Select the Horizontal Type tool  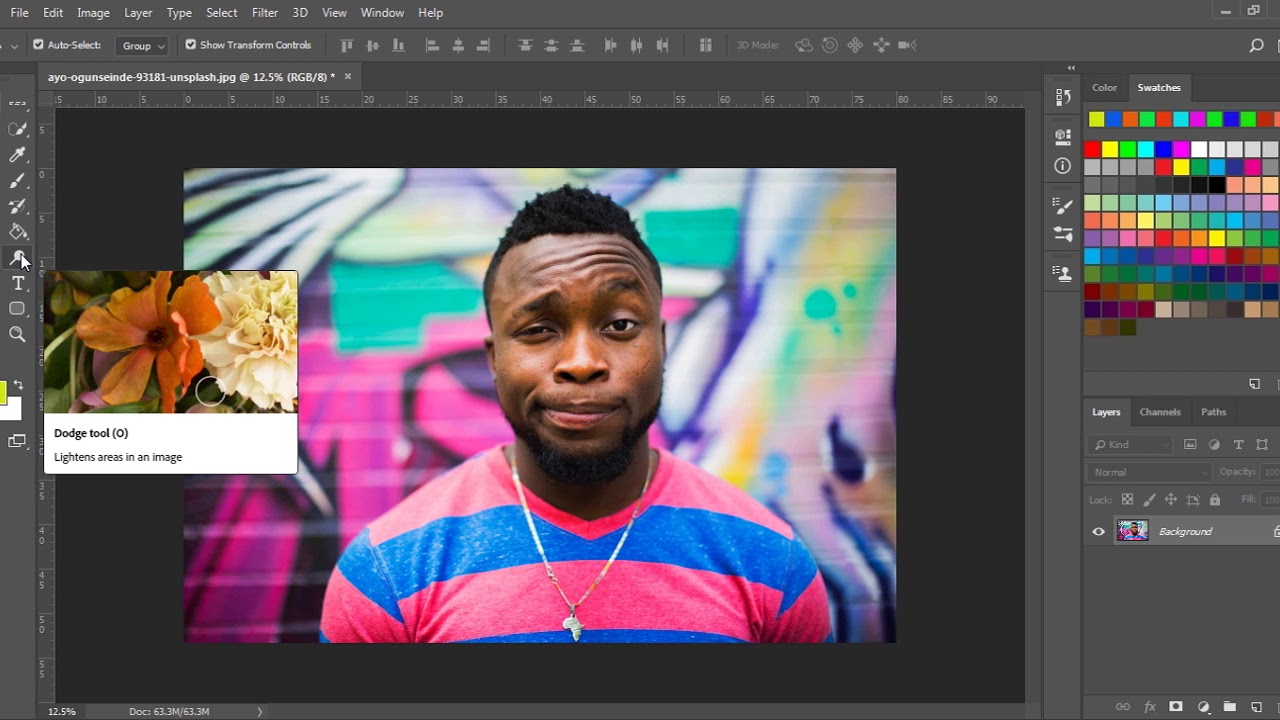17,284
